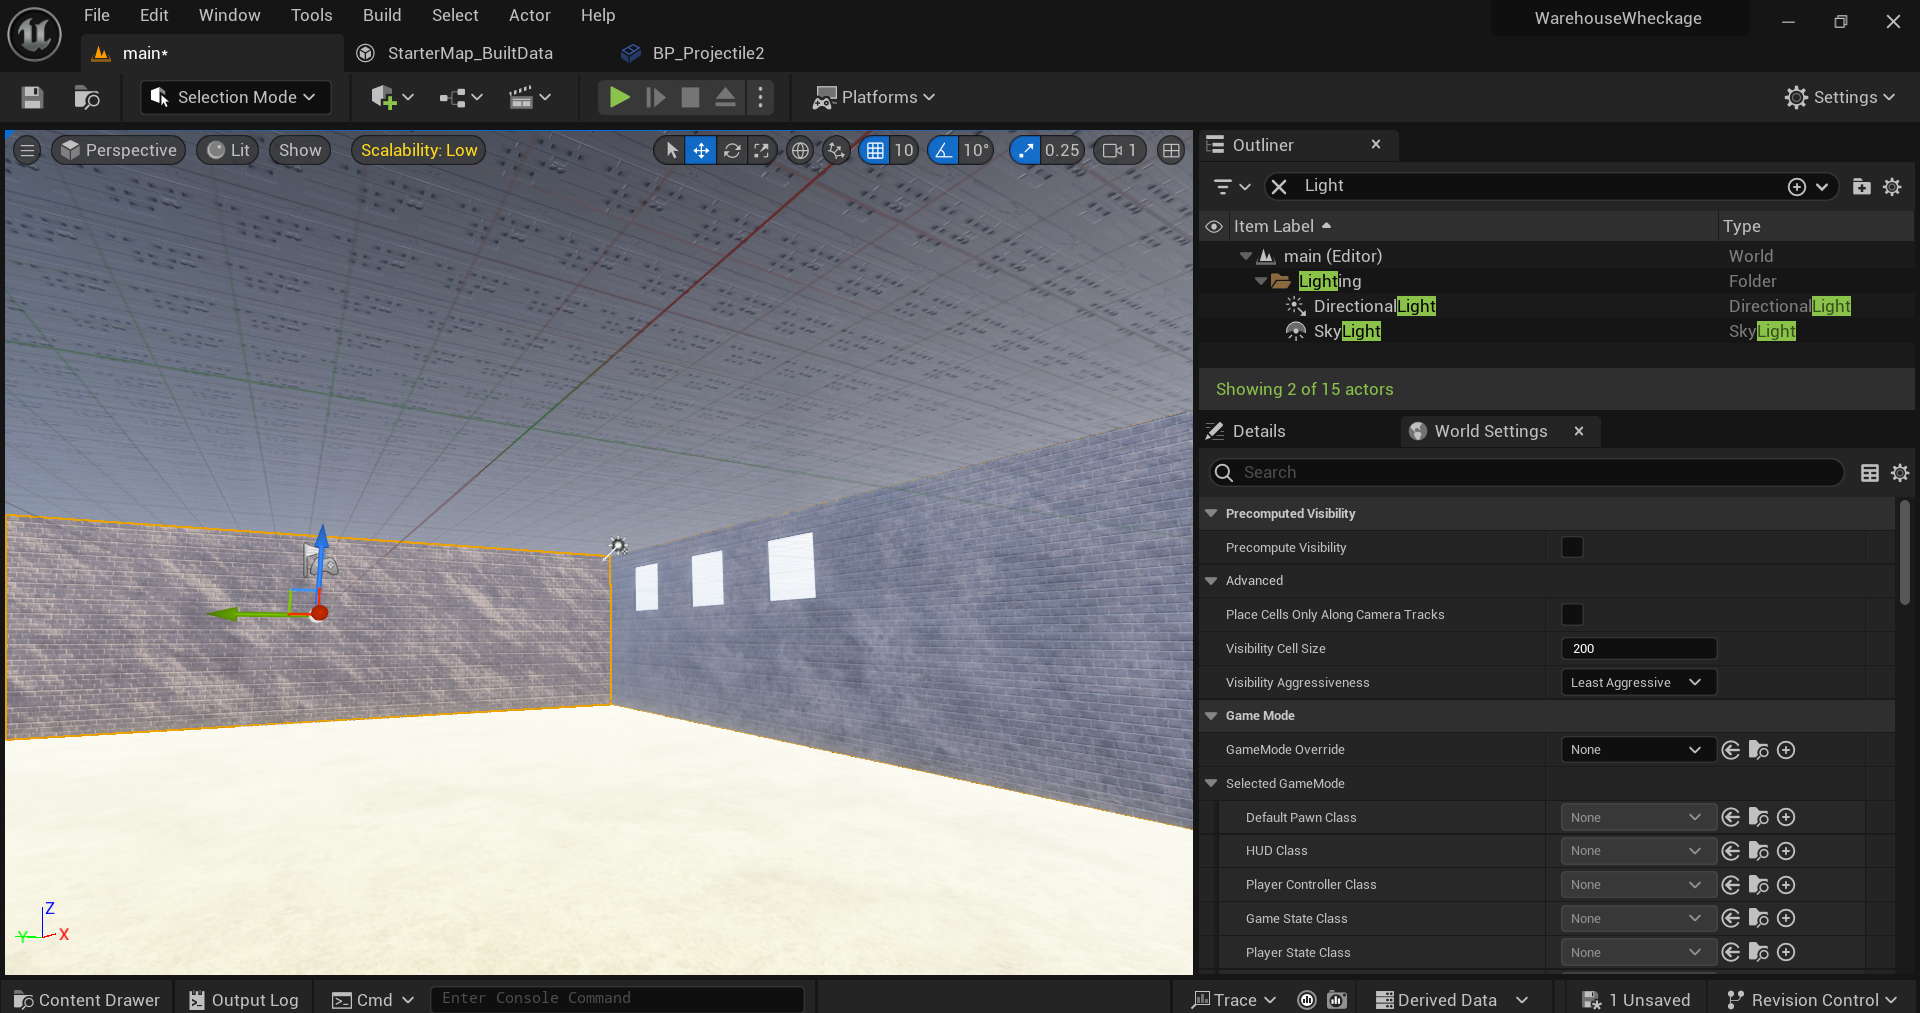Image resolution: width=1920 pixels, height=1013 pixels.
Task: Click the viewport layout maximize icon
Action: [x=1171, y=150]
